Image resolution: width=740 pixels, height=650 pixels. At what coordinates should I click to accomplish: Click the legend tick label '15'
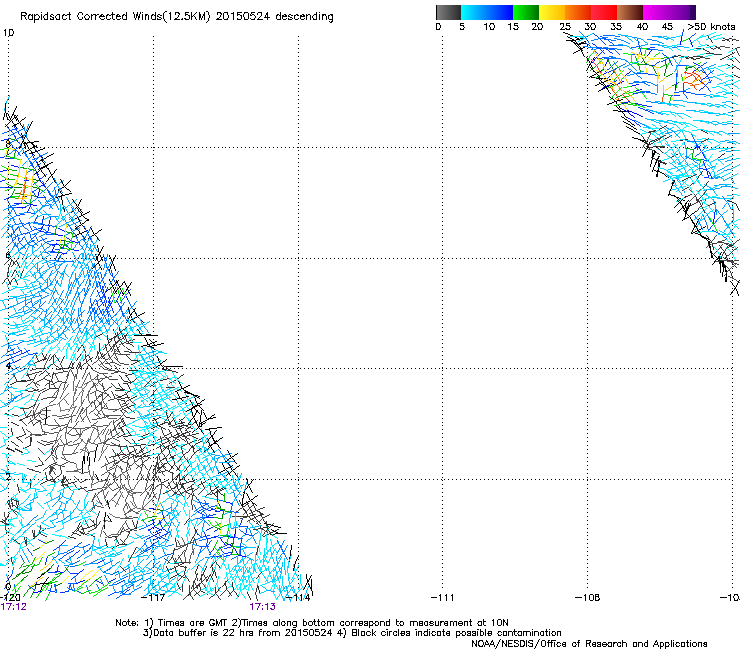pos(513,27)
